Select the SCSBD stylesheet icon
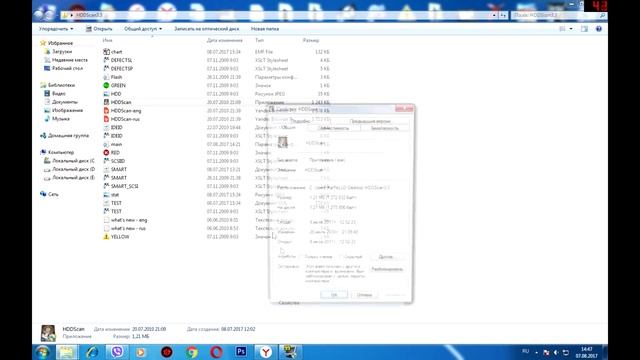 click(106, 161)
